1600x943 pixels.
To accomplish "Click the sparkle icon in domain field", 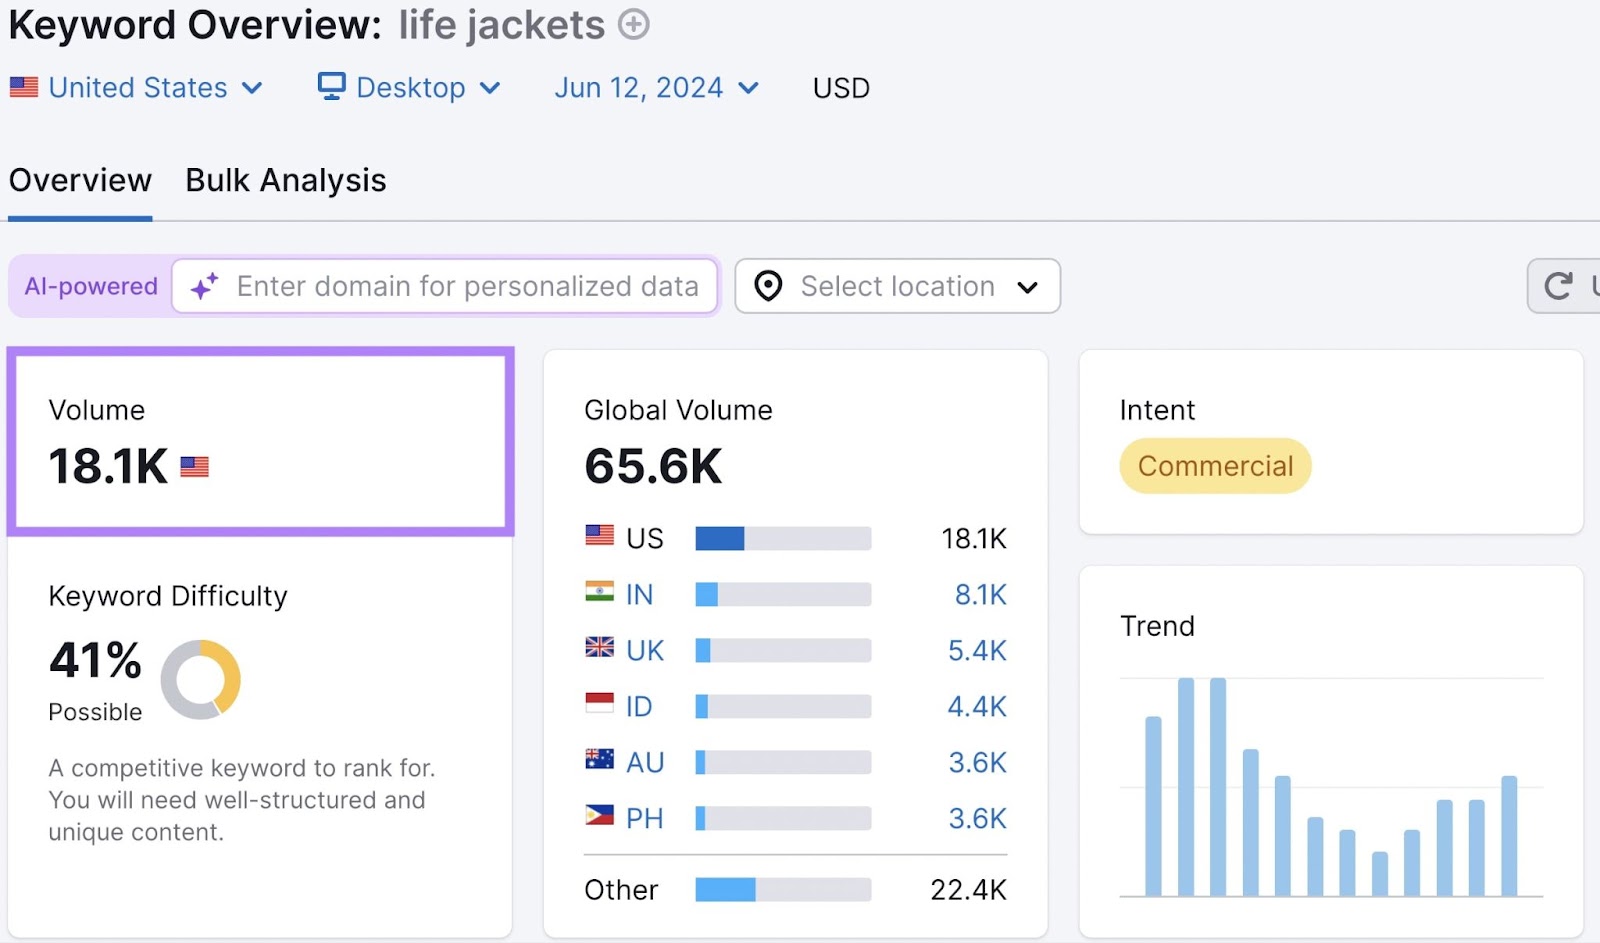I will [204, 287].
